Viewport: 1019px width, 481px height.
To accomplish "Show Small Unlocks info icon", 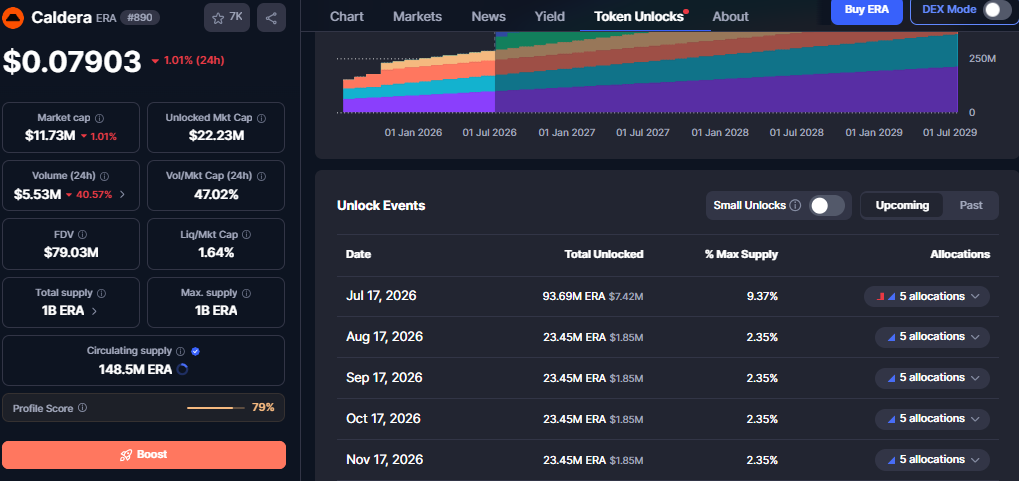I will tap(795, 205).
